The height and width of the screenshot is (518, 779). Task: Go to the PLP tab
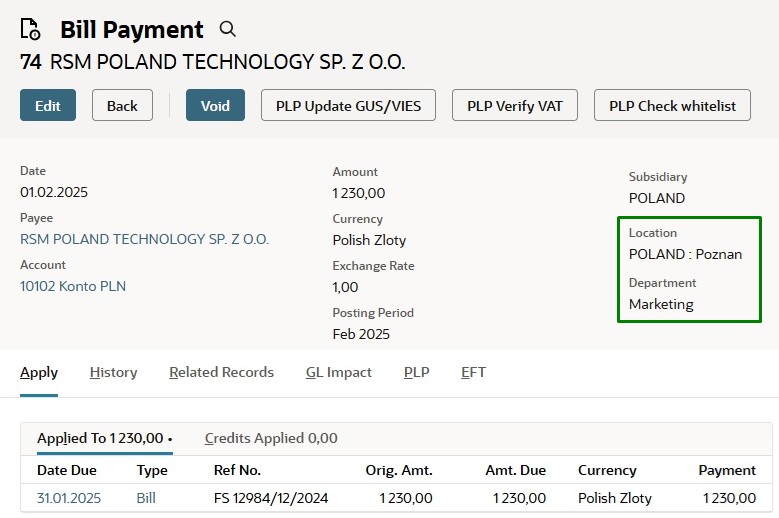coord(416,372)
